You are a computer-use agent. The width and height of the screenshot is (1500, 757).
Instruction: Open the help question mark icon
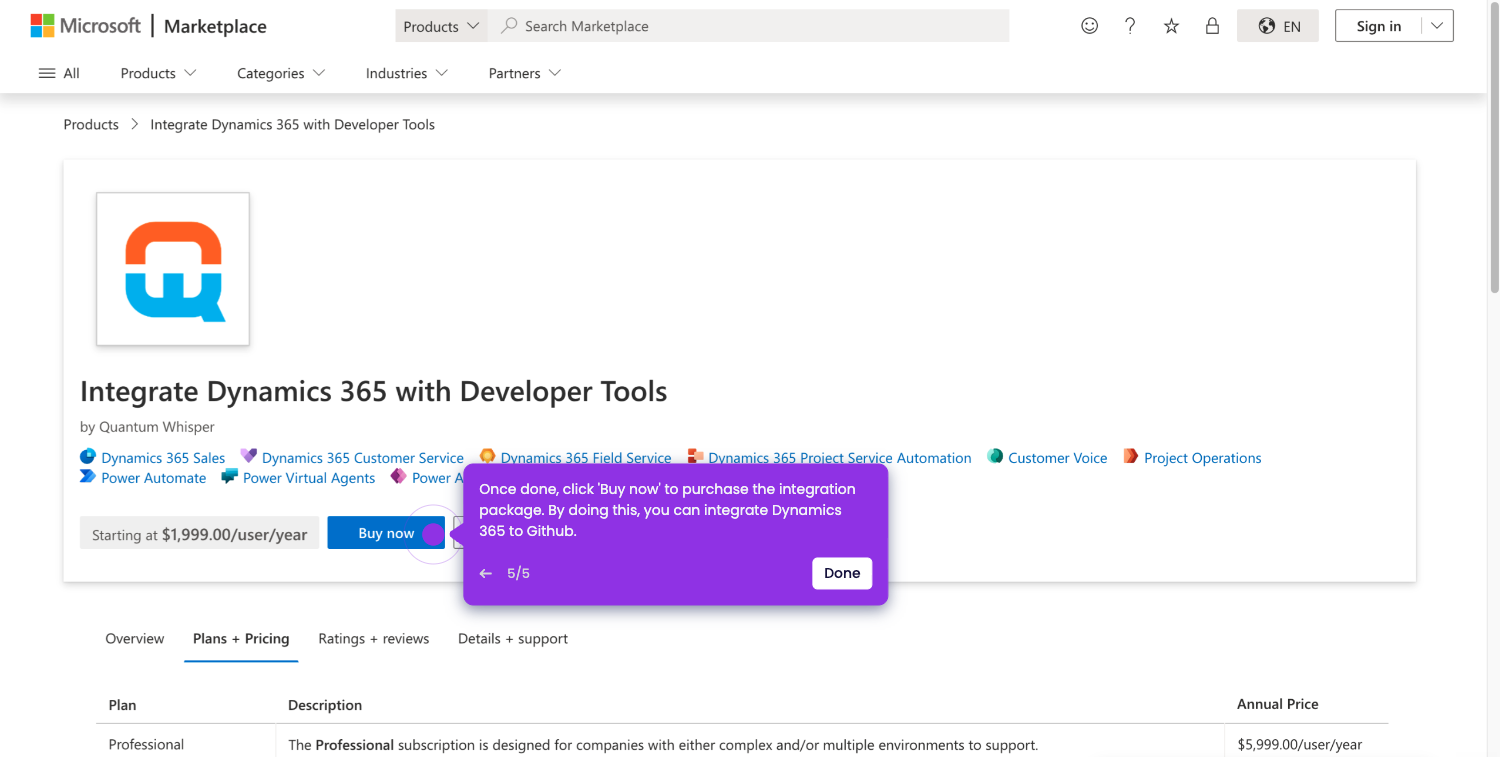tap(1130, 26)
